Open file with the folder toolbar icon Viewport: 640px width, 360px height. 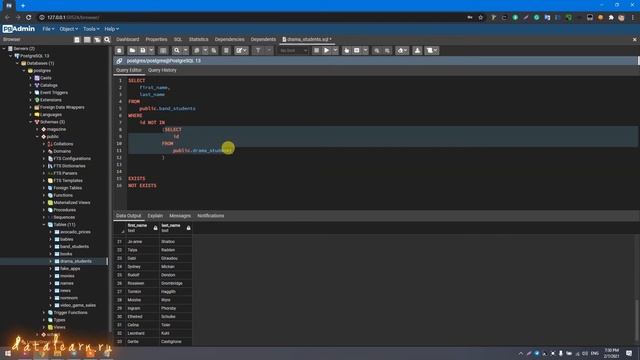click(x=132, y=51)
